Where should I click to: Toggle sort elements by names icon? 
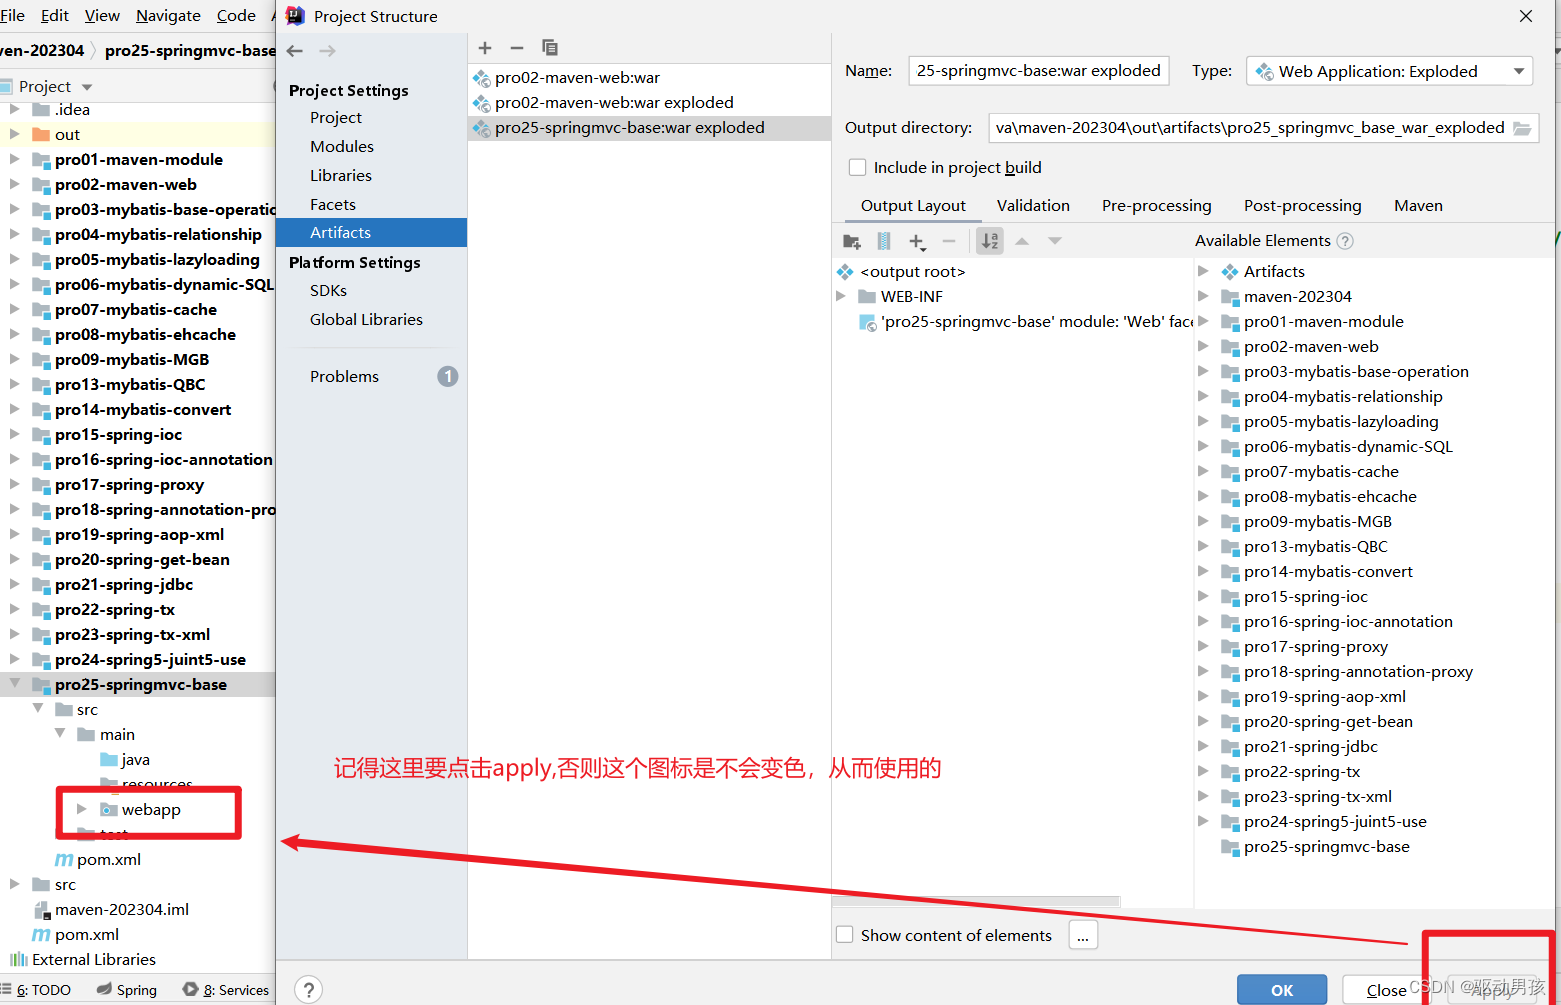point(990,241)
